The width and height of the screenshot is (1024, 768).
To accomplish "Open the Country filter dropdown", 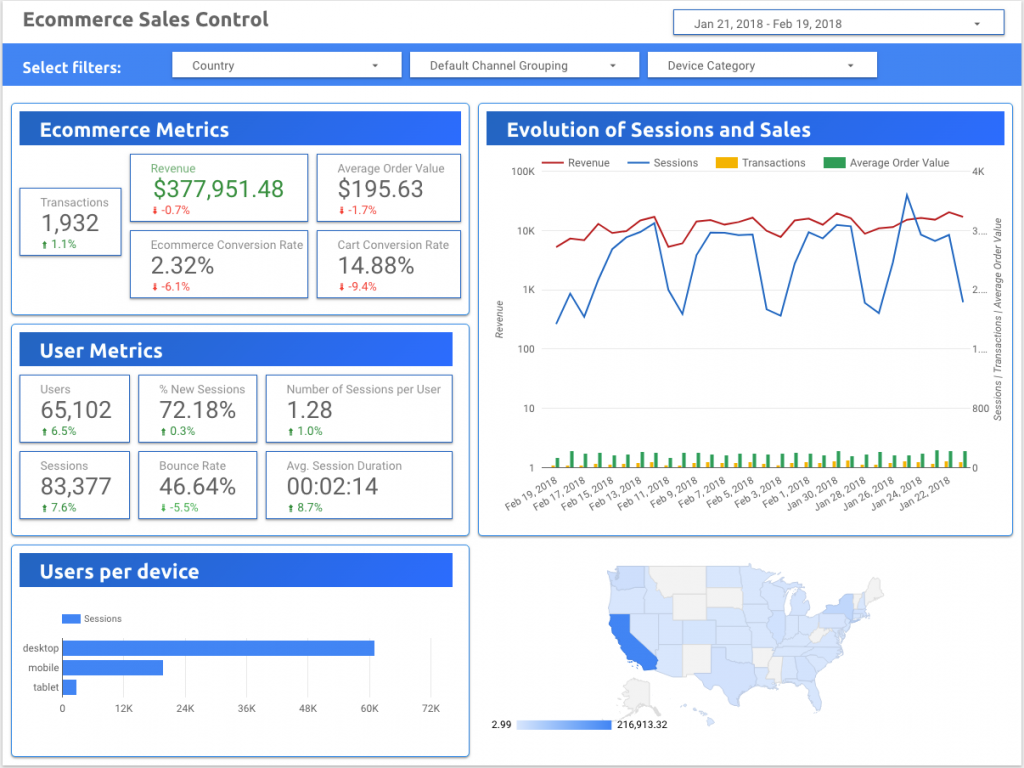I will [288, 64].
